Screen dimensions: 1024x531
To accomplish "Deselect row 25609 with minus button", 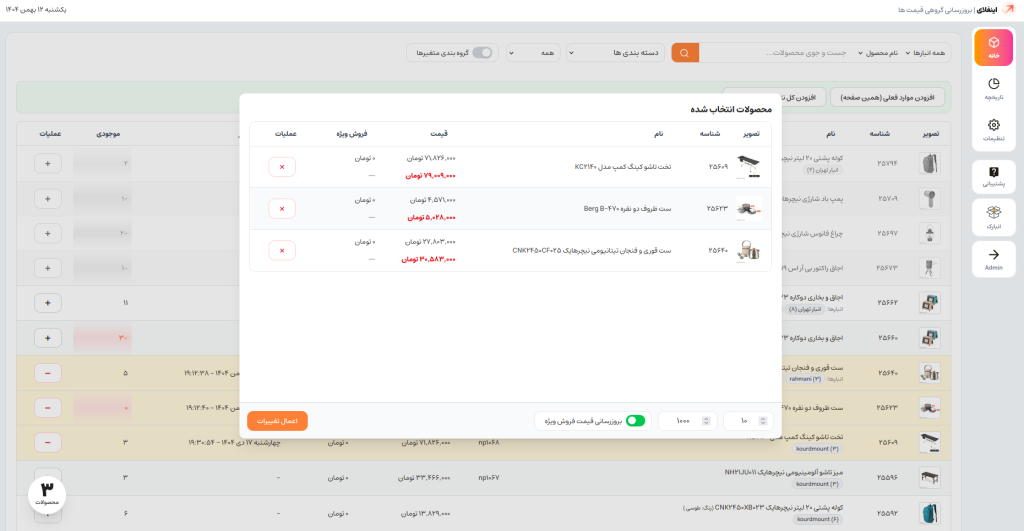I will (48, 442).
